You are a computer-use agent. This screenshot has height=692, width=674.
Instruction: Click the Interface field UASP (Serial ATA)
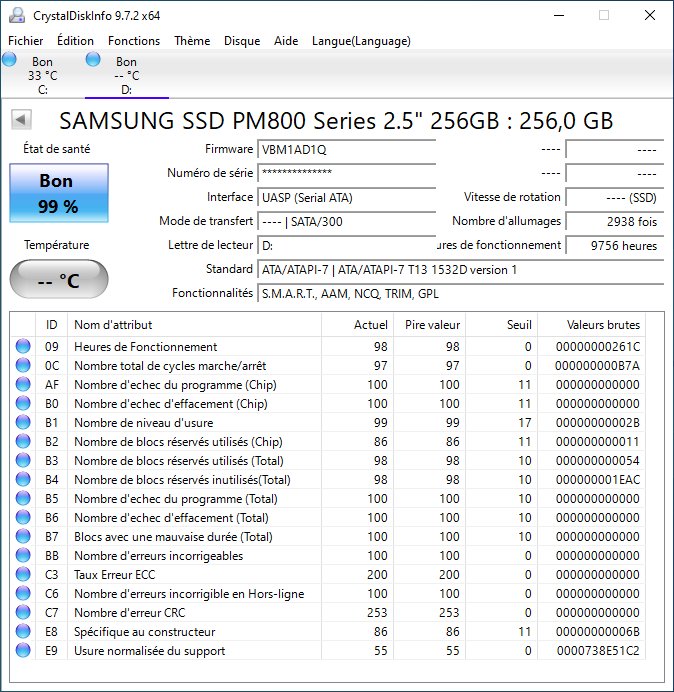346,197
